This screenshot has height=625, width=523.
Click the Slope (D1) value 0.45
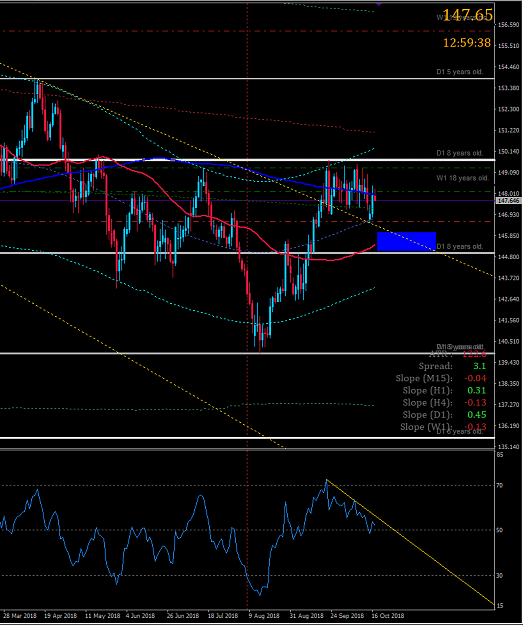(477, 415)
